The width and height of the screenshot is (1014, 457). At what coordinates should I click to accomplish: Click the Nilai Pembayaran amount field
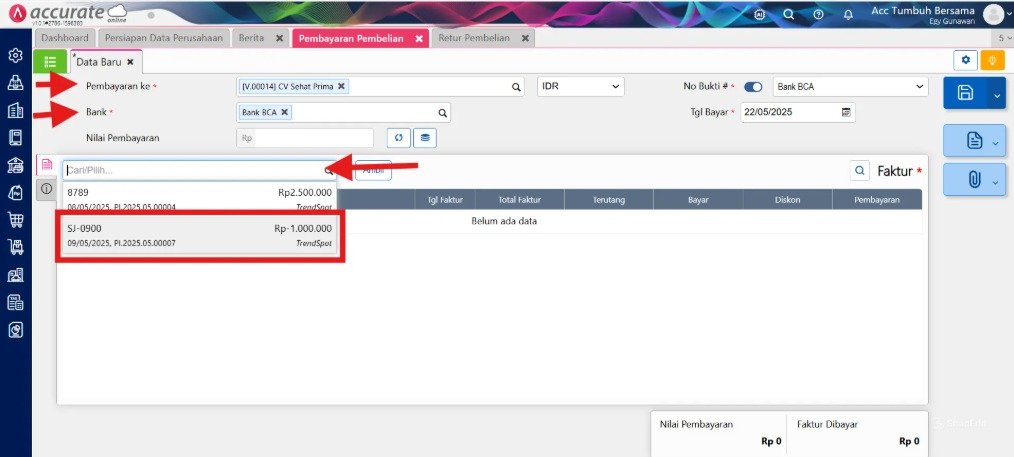(x=305, y=138)
